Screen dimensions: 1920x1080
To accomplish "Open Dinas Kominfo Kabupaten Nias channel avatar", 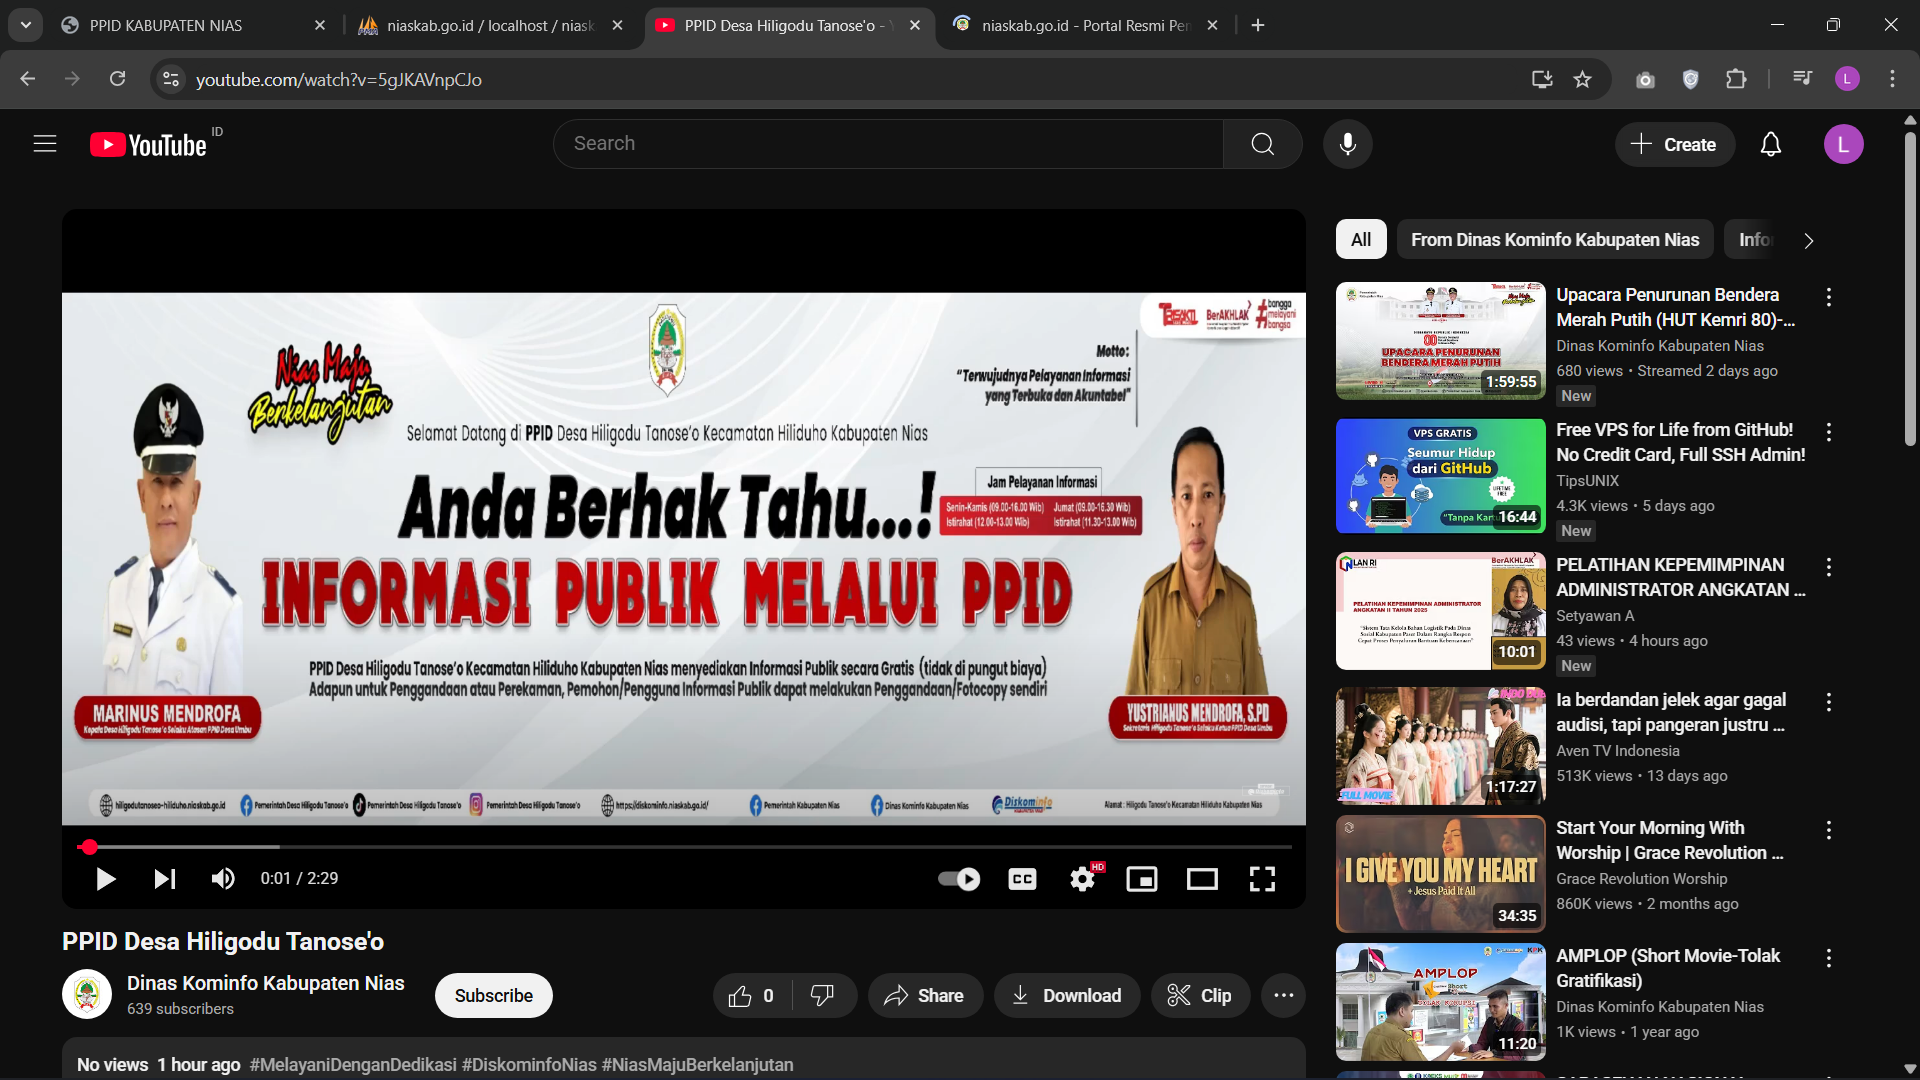I will coord(87,995).
